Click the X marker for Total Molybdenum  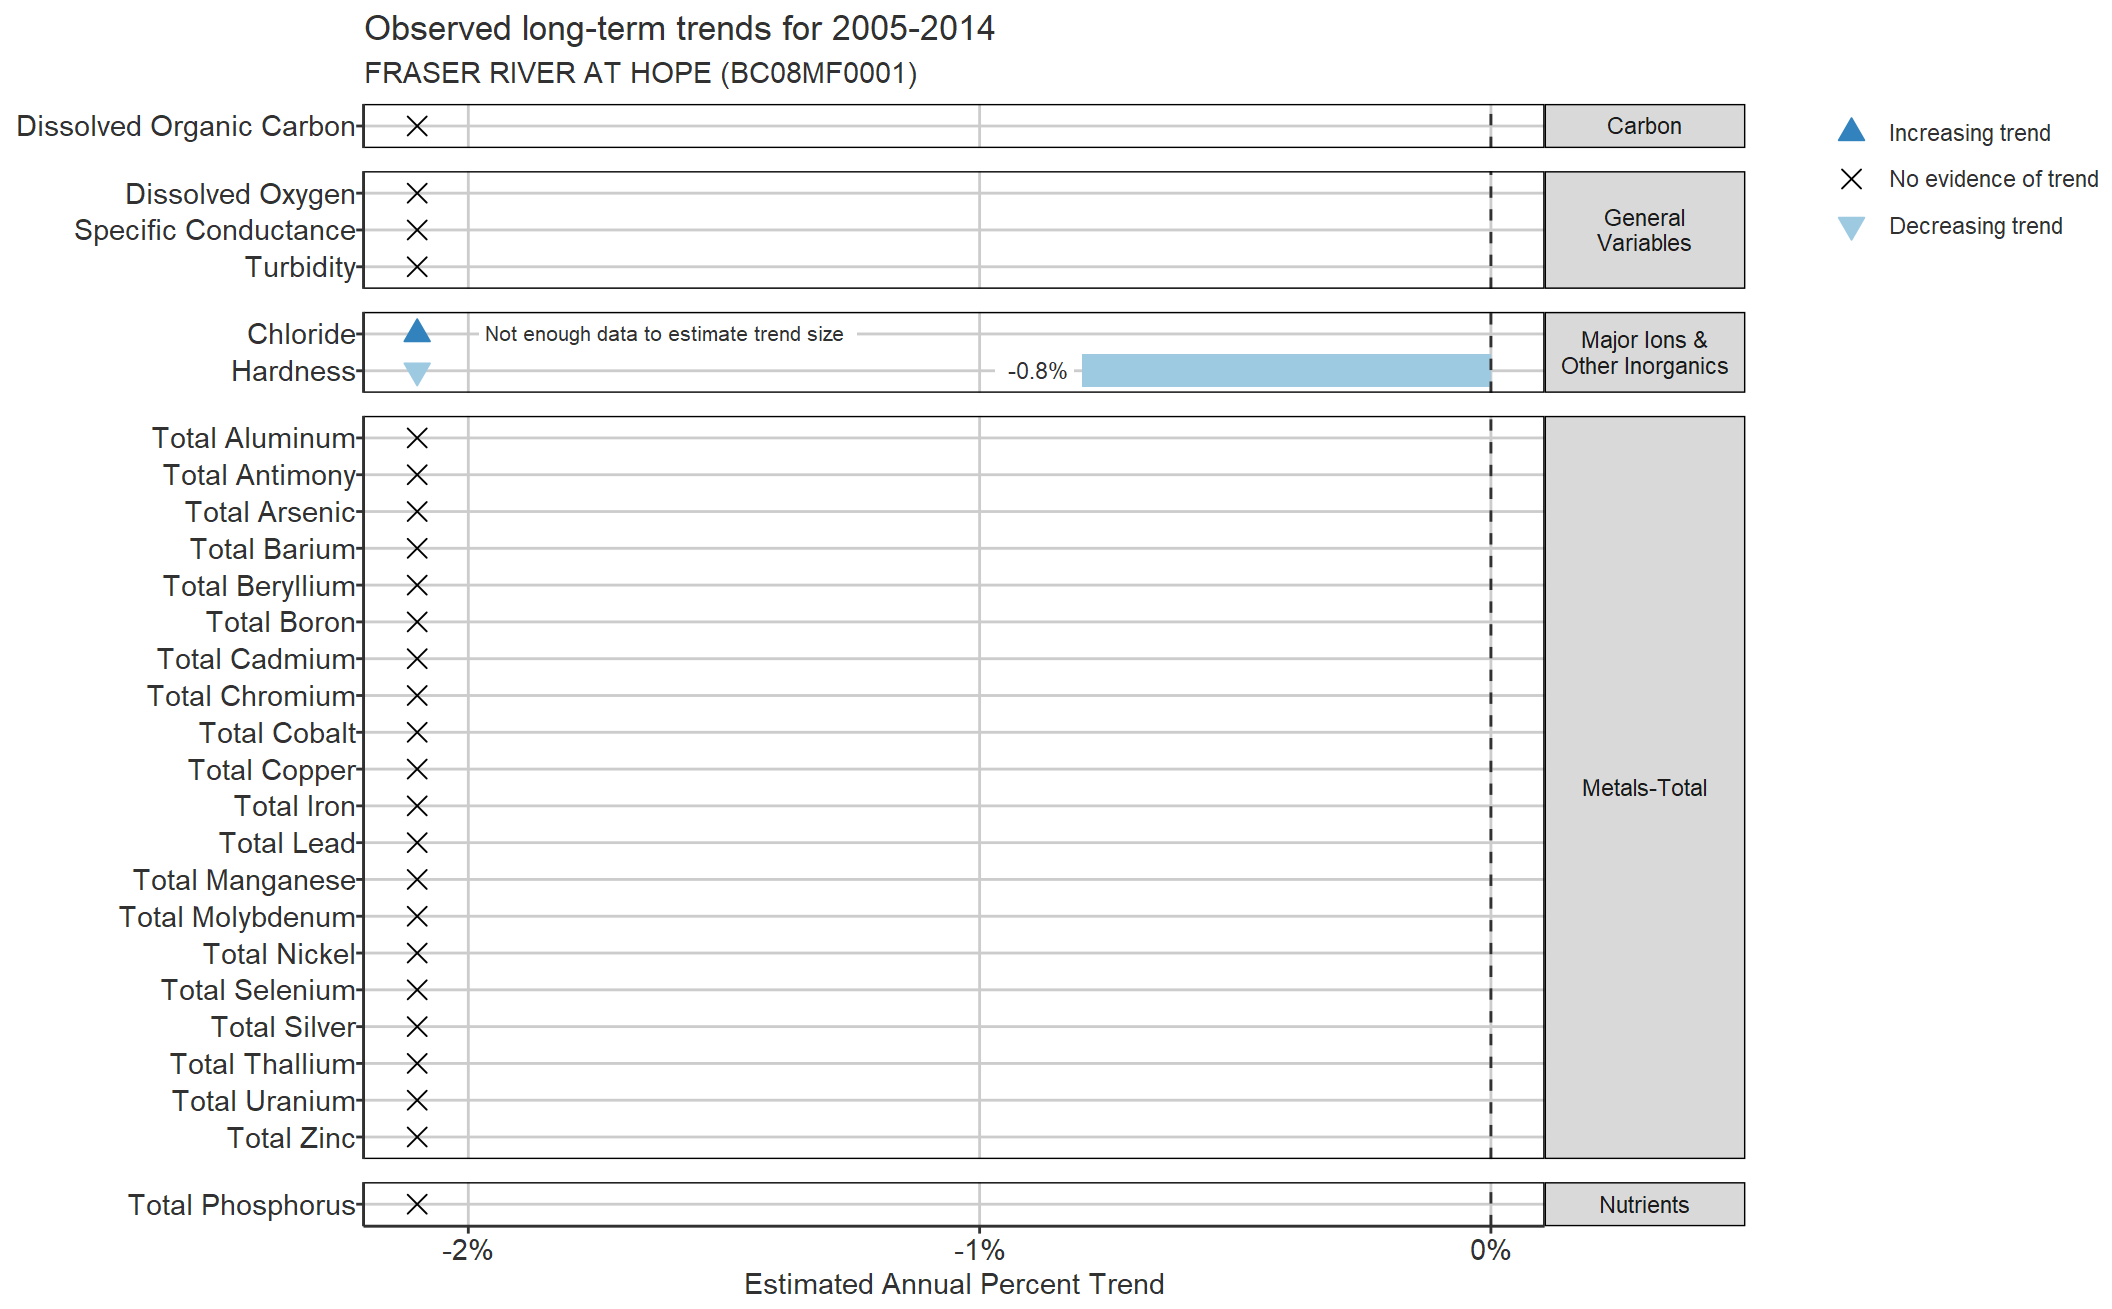417,916
